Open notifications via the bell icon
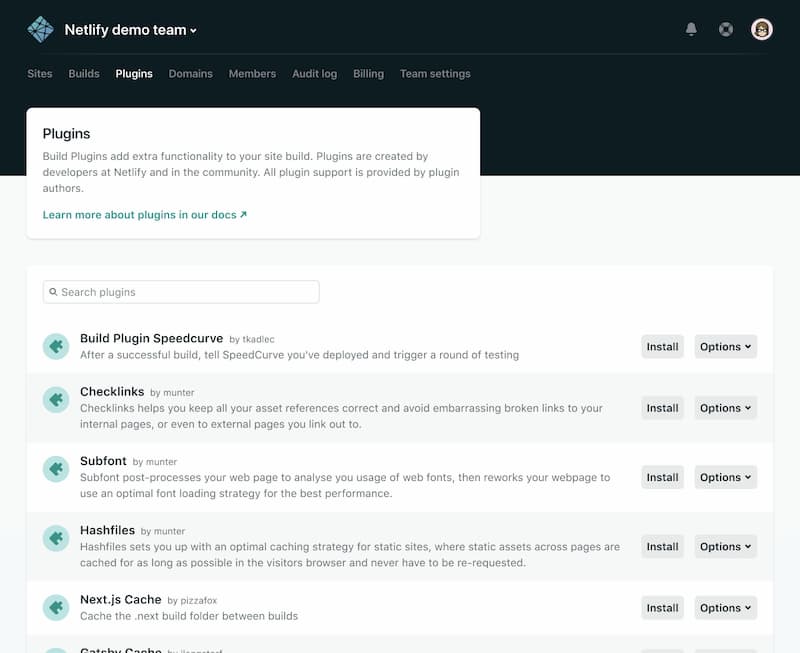The width and height of the screenshot is (800, 653). point(690,29)
